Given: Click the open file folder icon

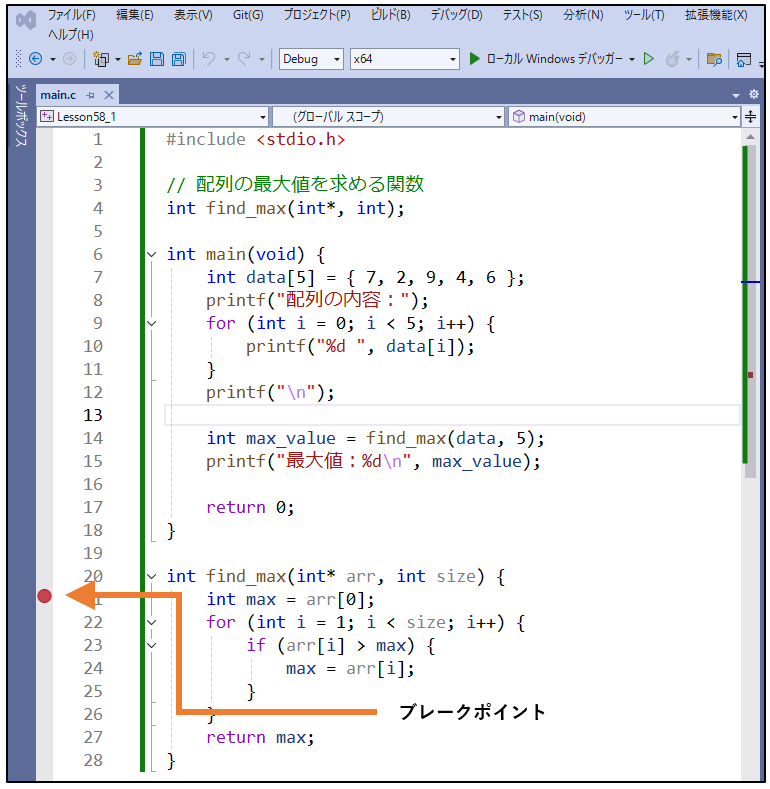Looking at the screenshot, I should [x=135, y=59].
